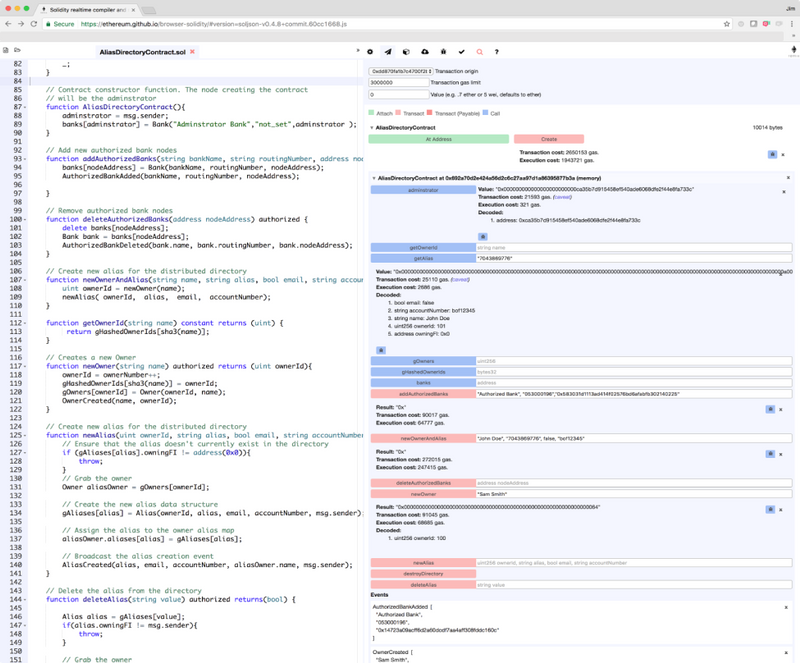This screenshot has width=800, height=663.
Task: Dismiss the contract creation cost result
Action: 783,155
